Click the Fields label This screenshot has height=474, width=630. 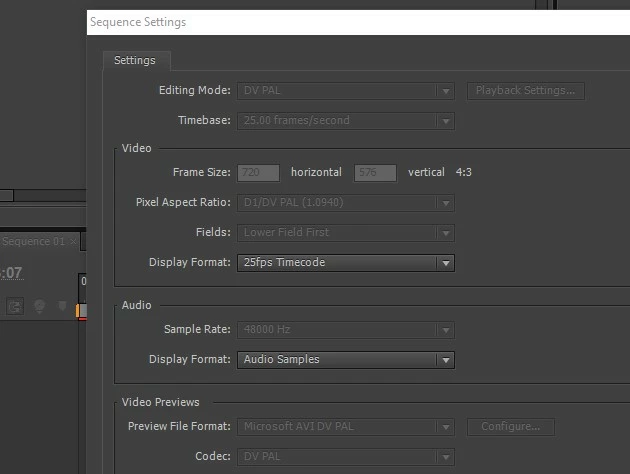[x=213, y=232]
